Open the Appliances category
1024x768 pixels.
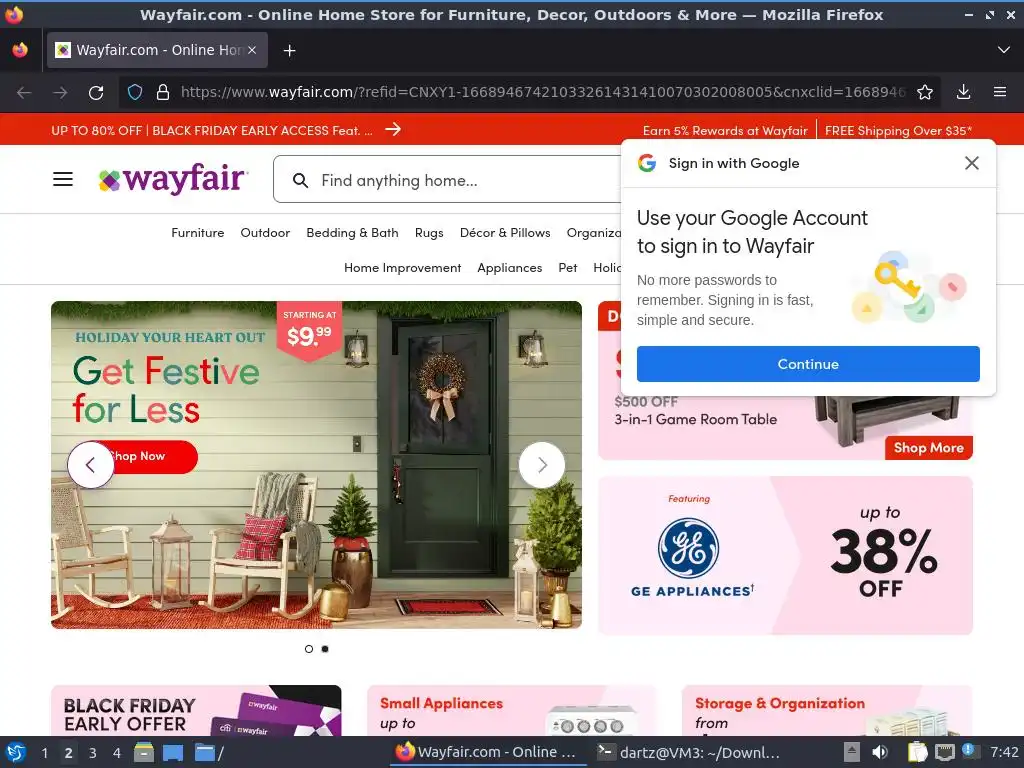pyautogui.click(x=509, y=268)
